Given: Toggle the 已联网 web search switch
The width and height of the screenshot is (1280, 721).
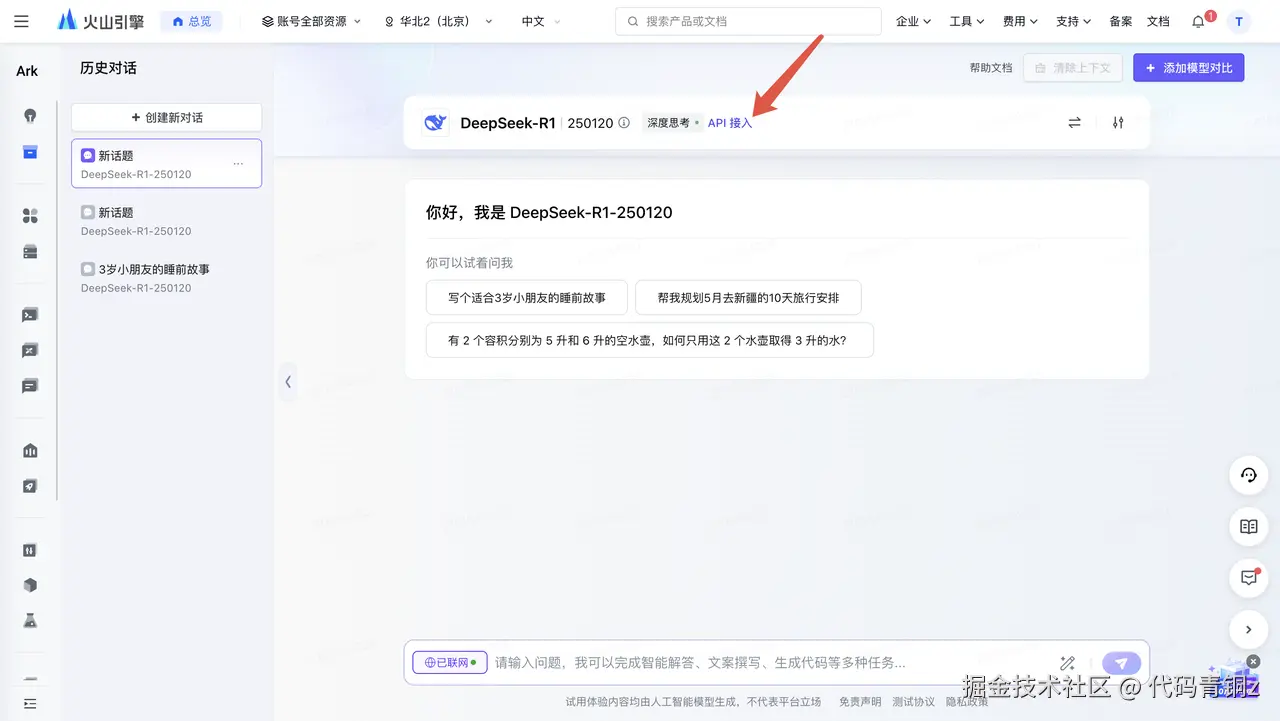Looking at the screenshot, I should [450, 662].
